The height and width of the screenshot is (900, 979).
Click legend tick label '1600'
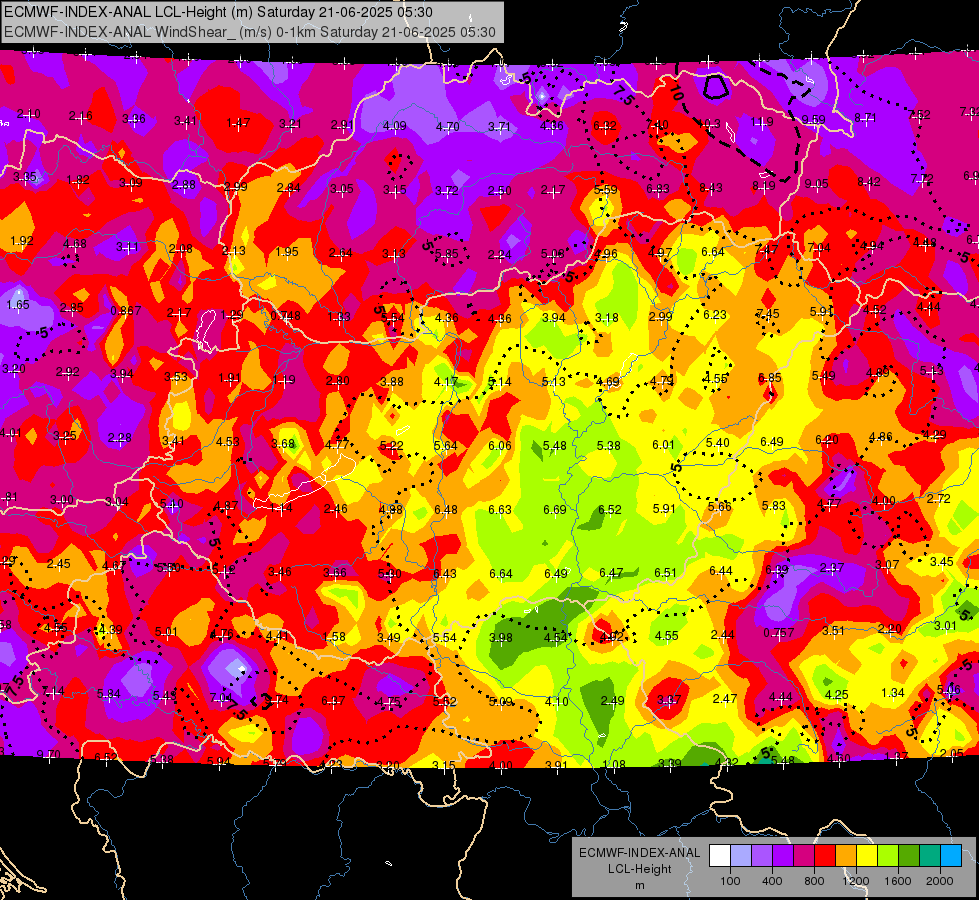pos(898,881)
